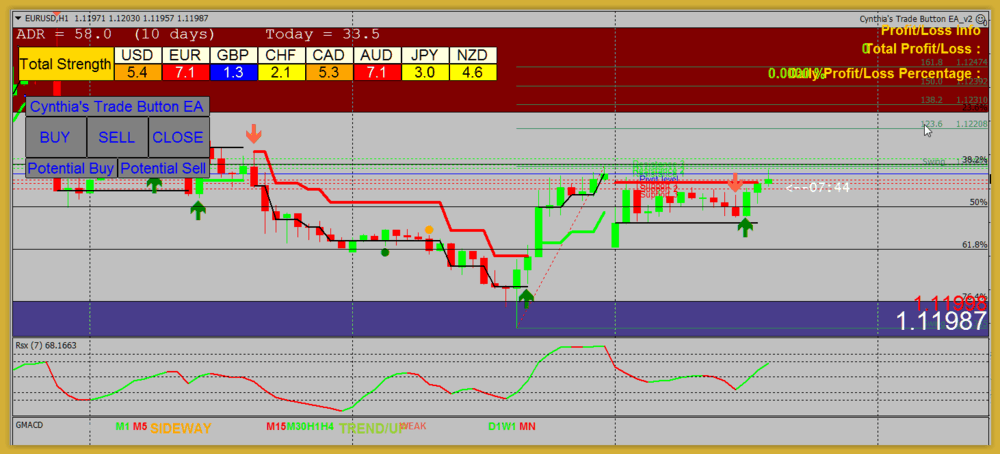The width and height of the screenshot is (1000, 454).
Task: Hit the CLOSE trade button
Action: [x=178, y=137]
